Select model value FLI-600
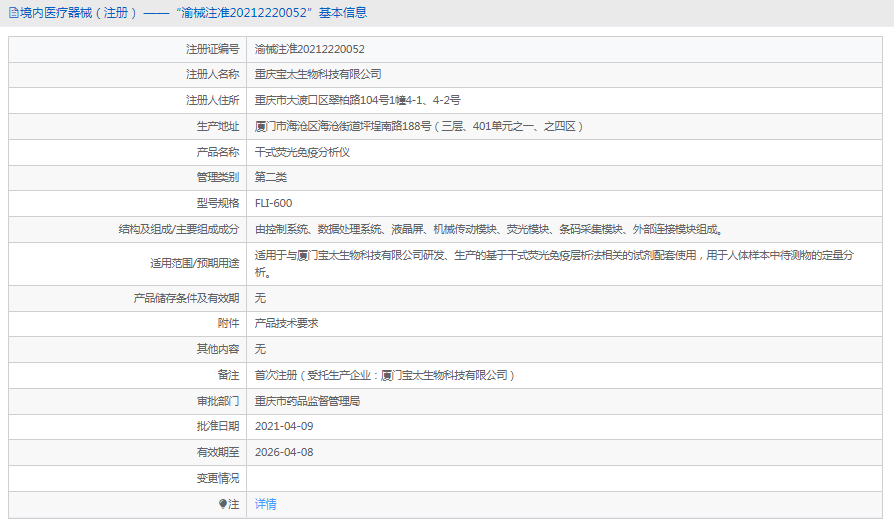The height and width of the screenshot is (526, 894). (x=274, y=203)
